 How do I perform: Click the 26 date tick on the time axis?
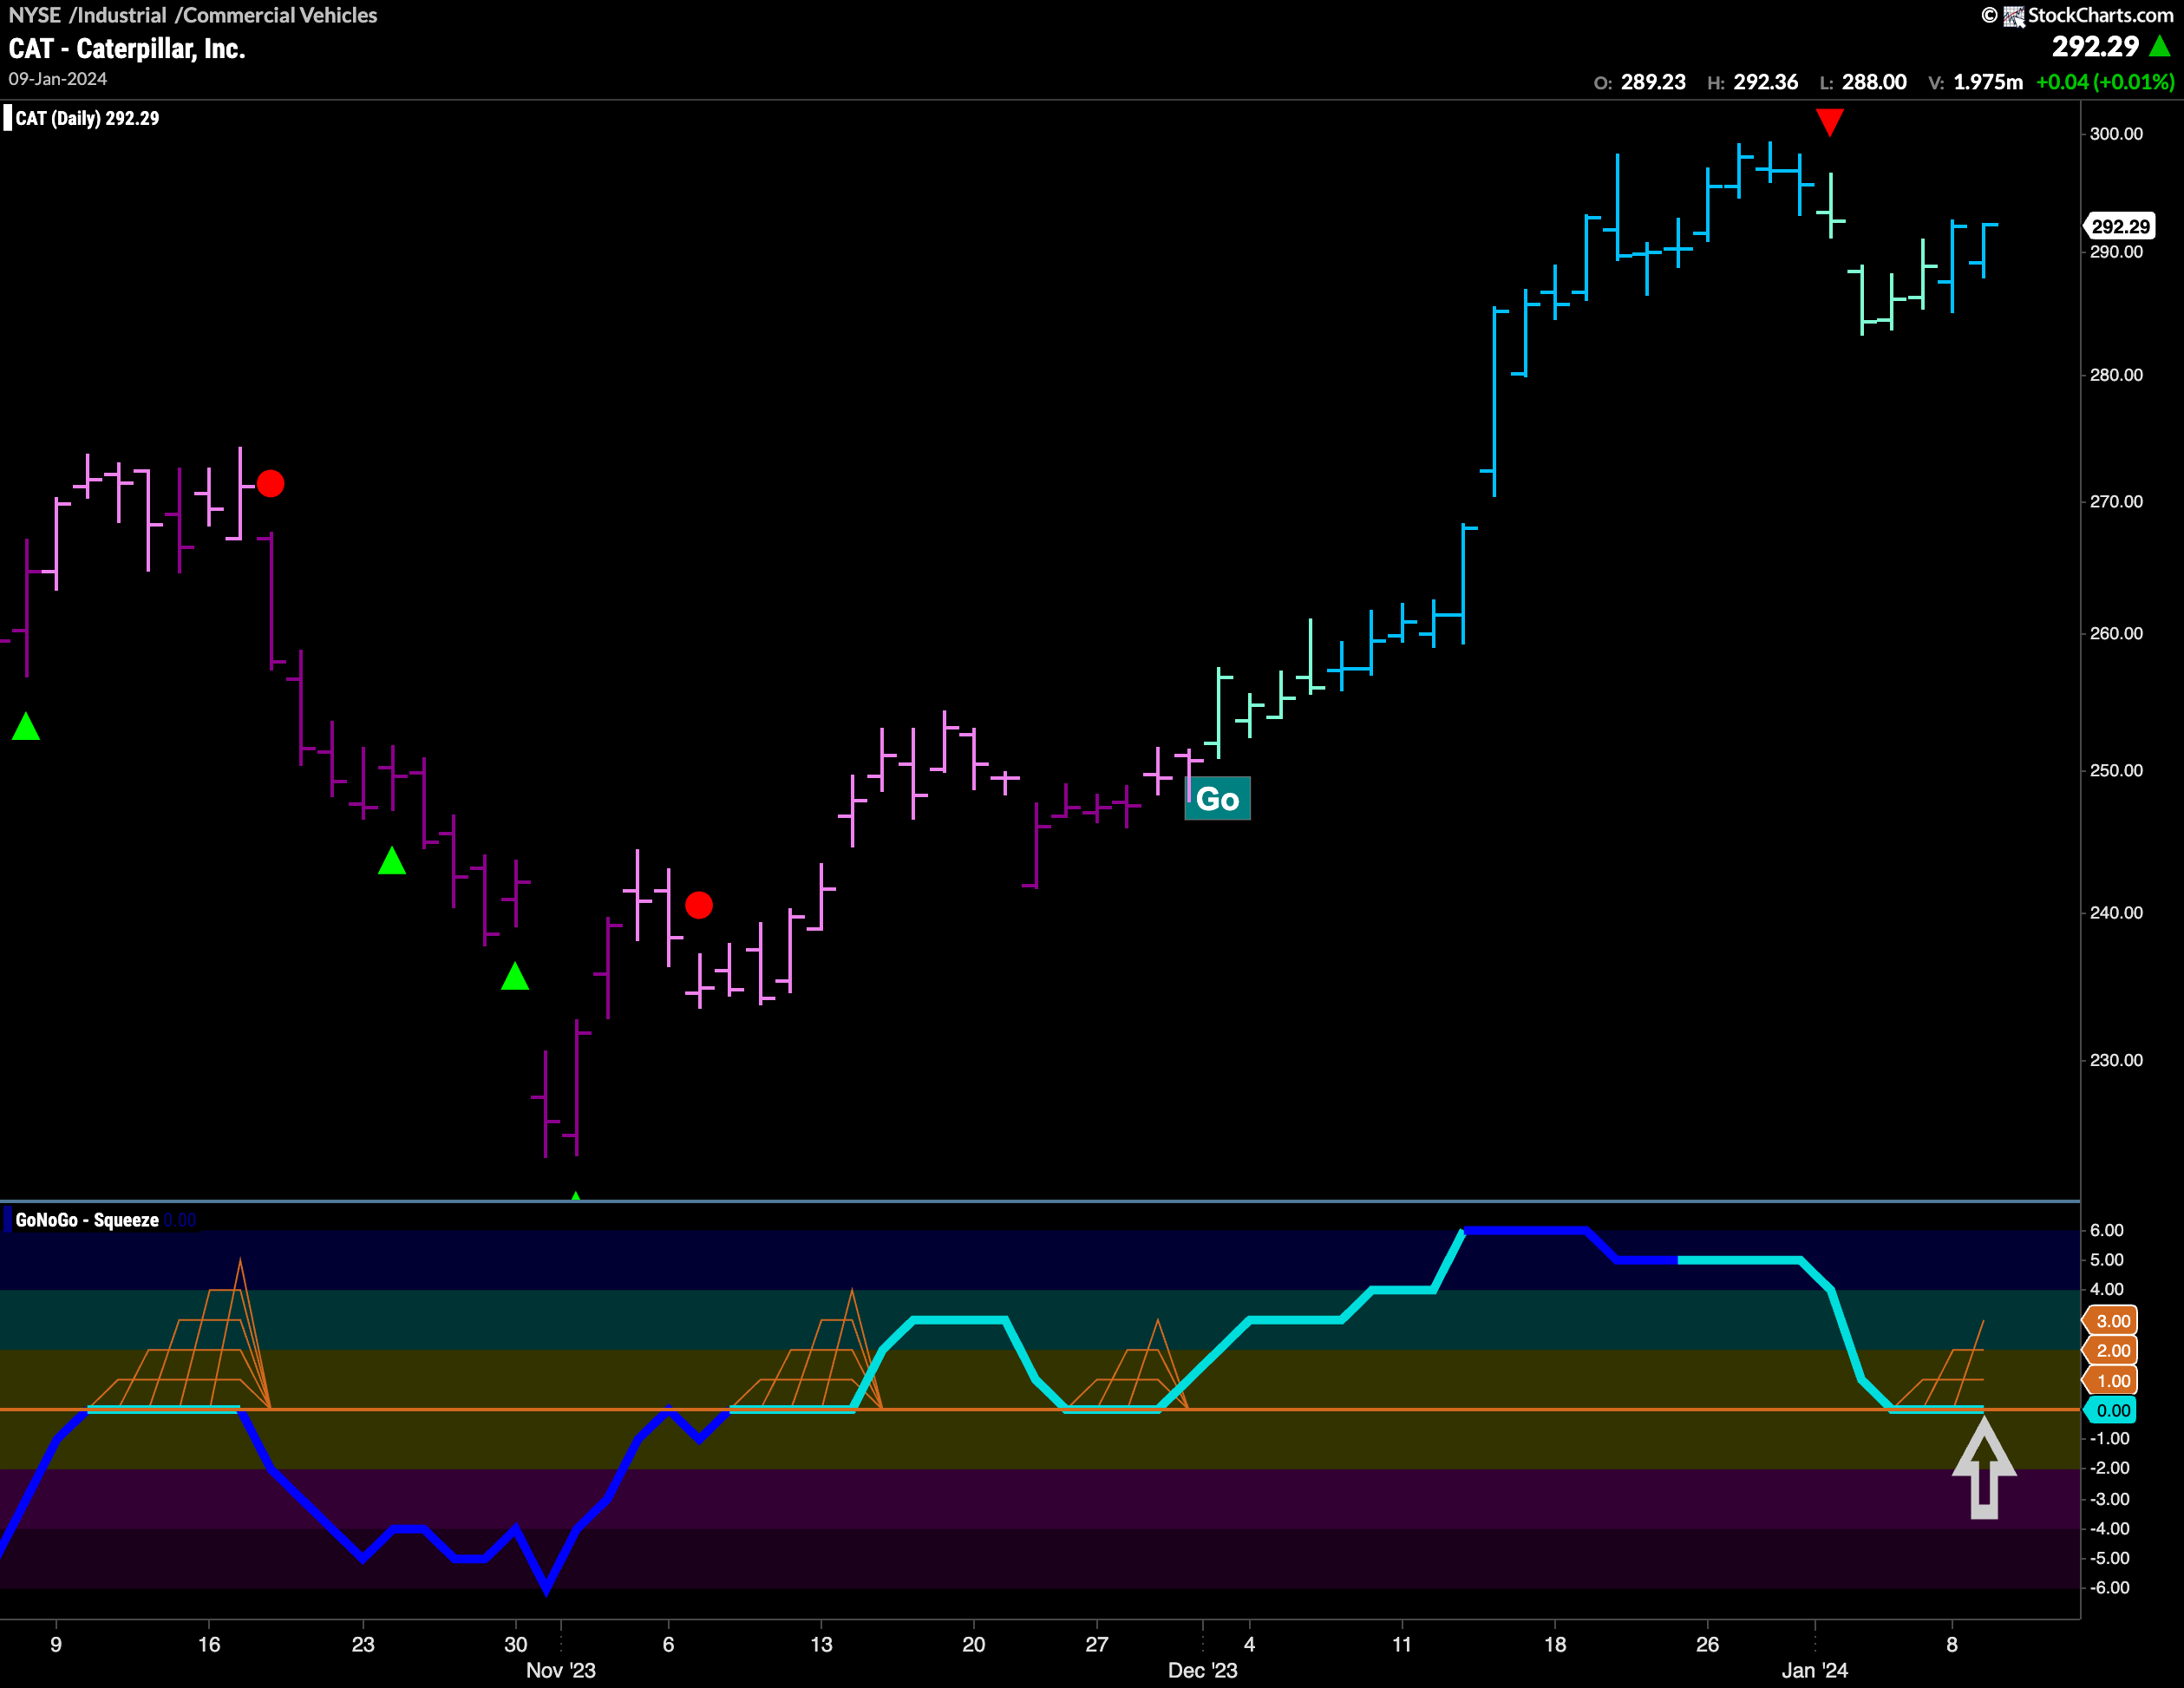[x=1708, y=1644]
